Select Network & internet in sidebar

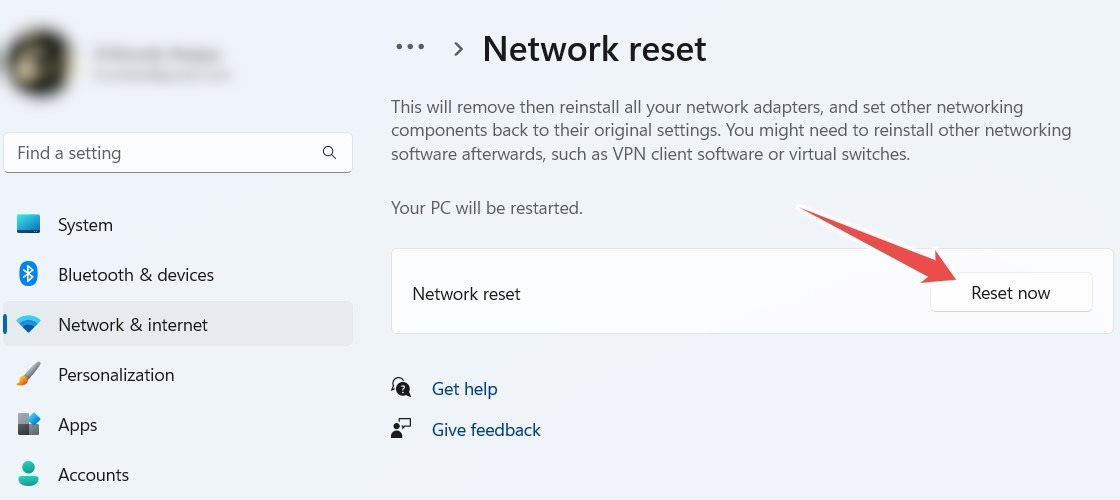pyautogui.click(x=178, y=324)
